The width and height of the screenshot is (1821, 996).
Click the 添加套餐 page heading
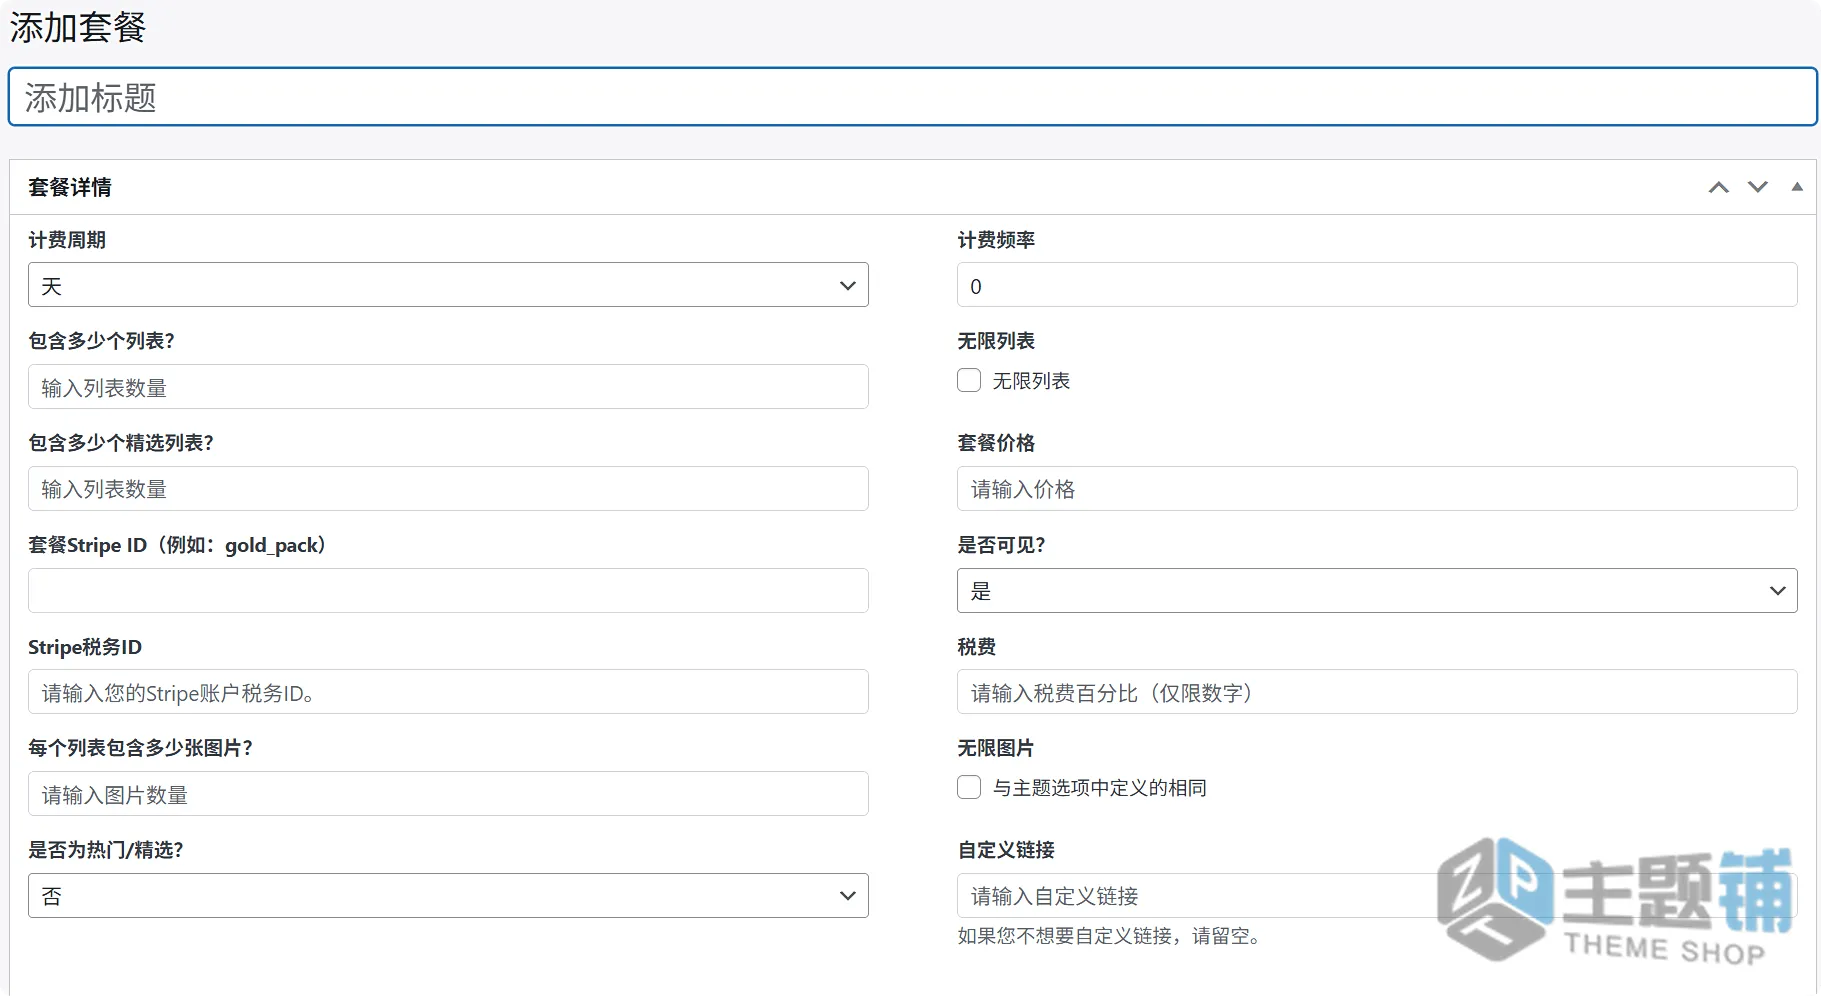tap(78, 27)
